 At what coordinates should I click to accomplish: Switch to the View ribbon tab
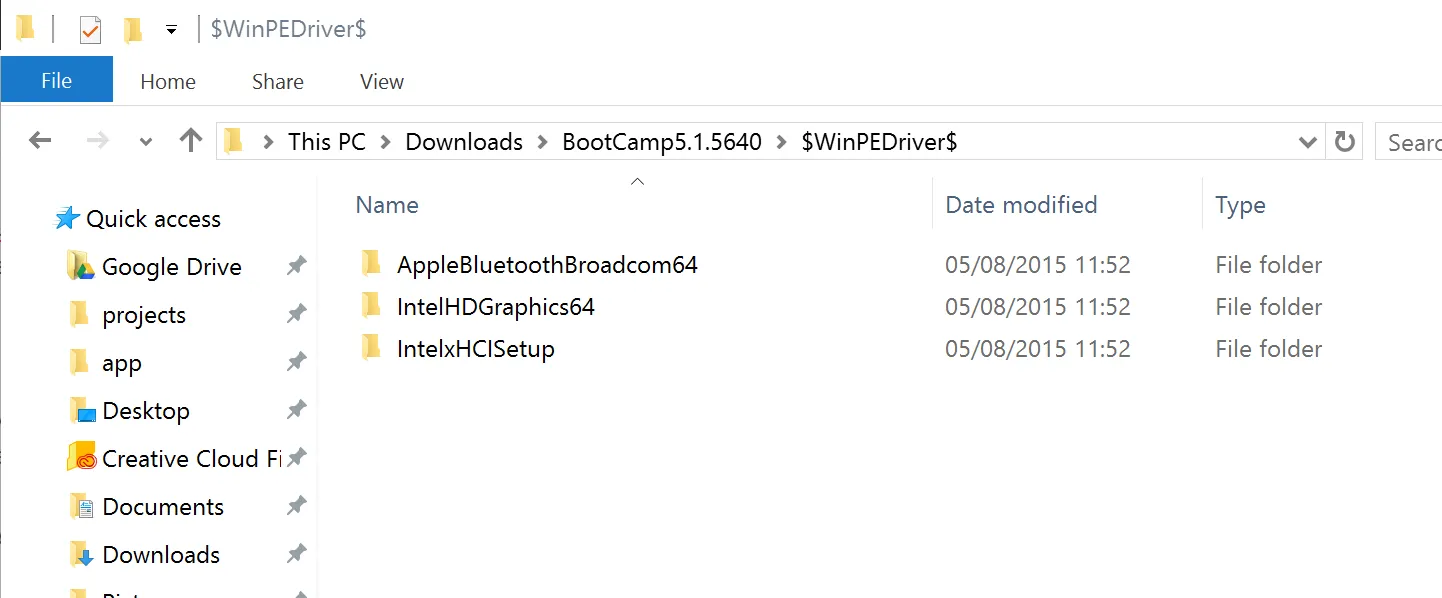click(381, 82)
